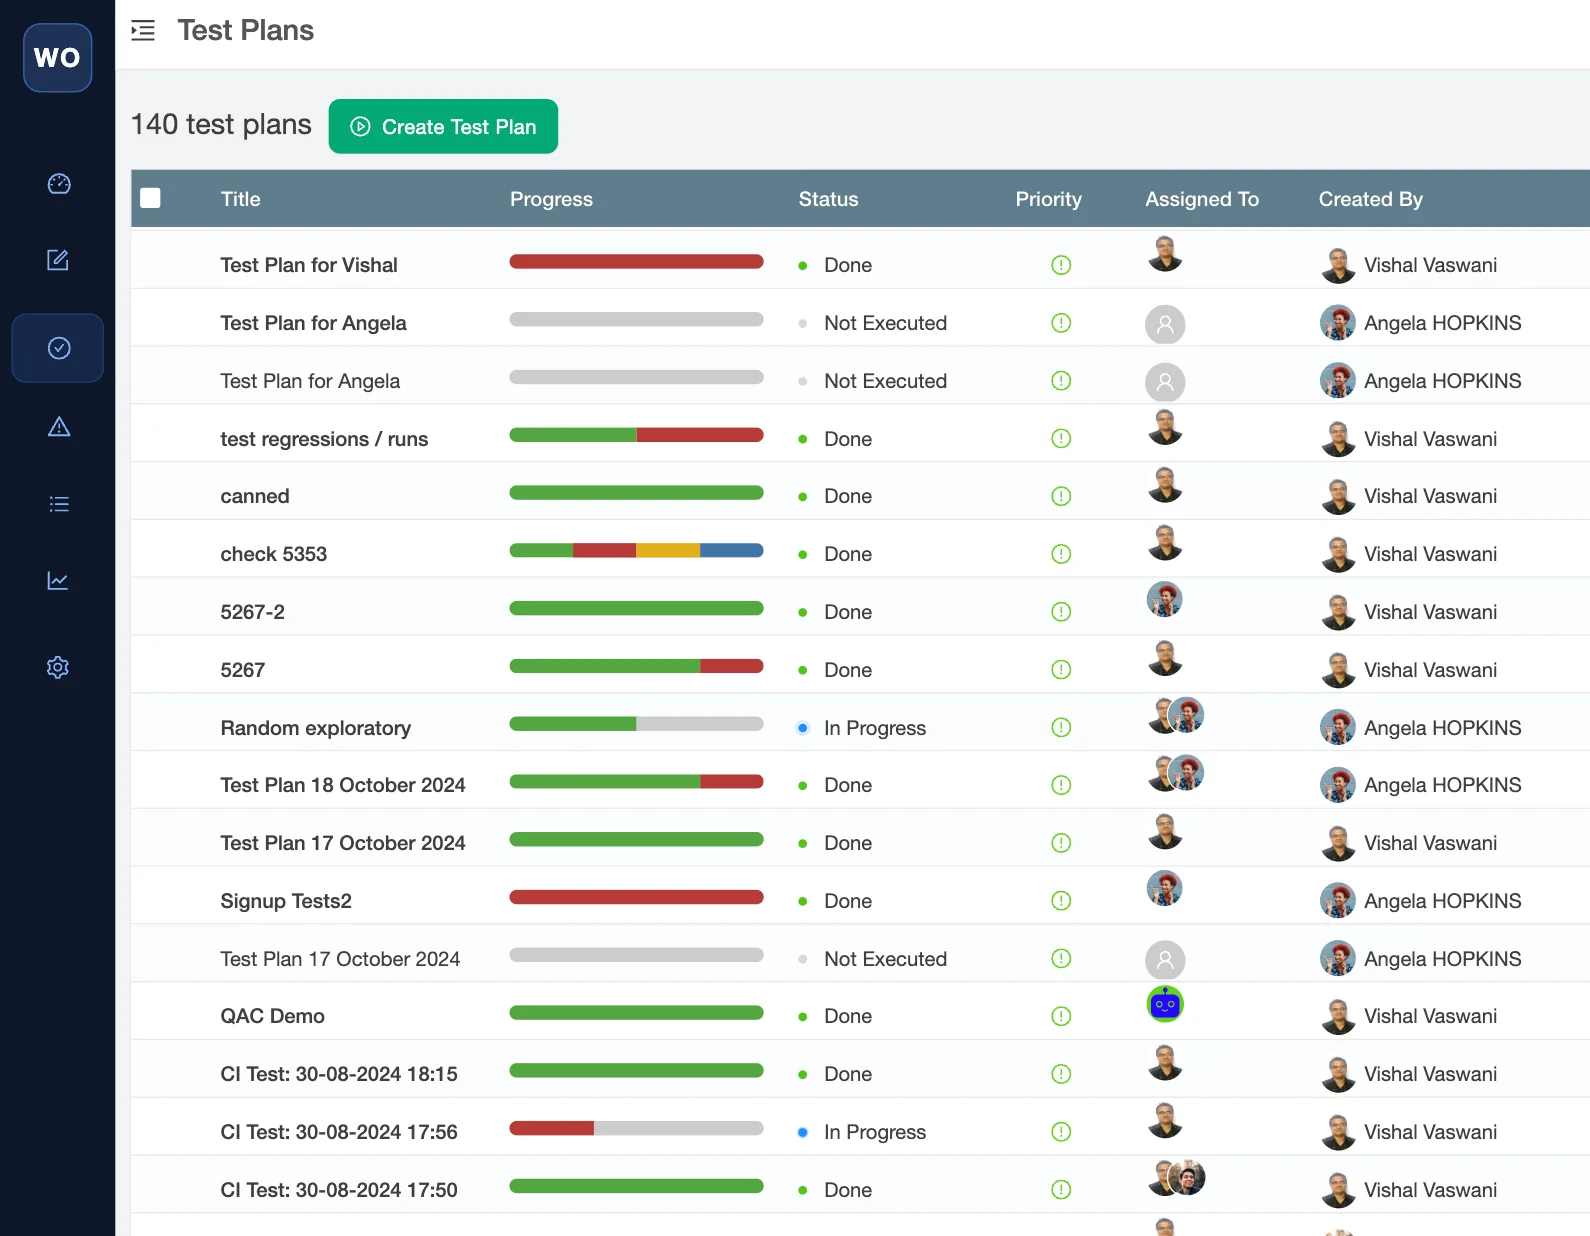Click creator Angela HOPKINS on Signup Tests2 row
The image size is (1590, 1236).
click(1443, 901)
